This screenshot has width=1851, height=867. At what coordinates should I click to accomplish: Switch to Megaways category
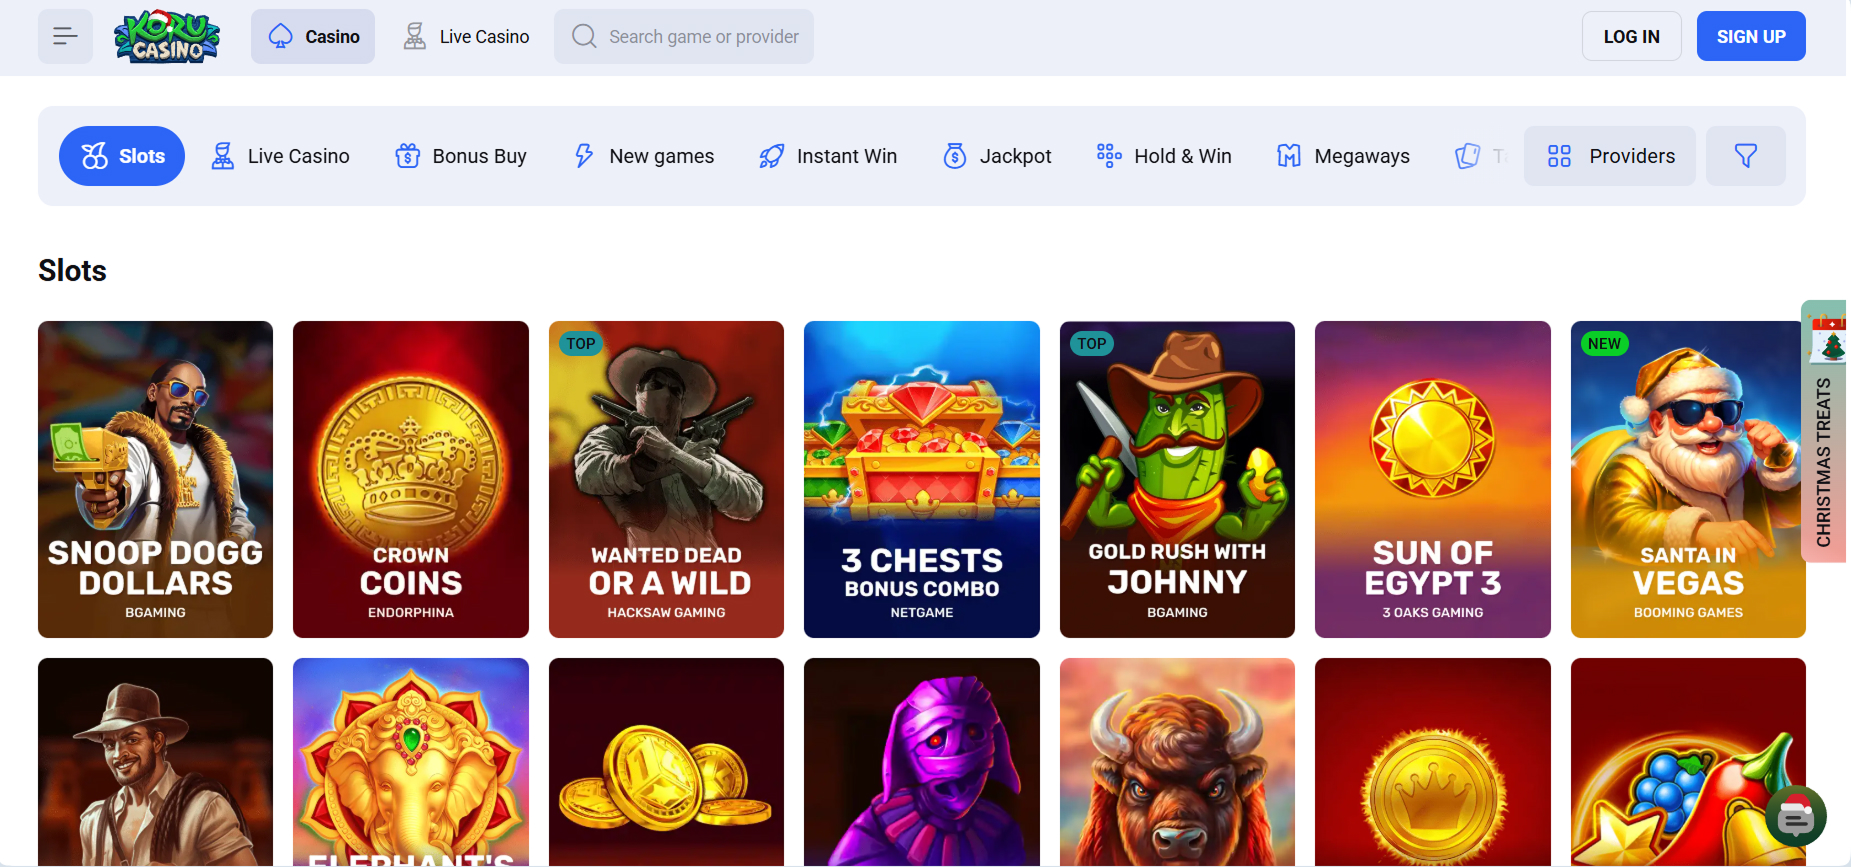click(x=1343, y=156)
